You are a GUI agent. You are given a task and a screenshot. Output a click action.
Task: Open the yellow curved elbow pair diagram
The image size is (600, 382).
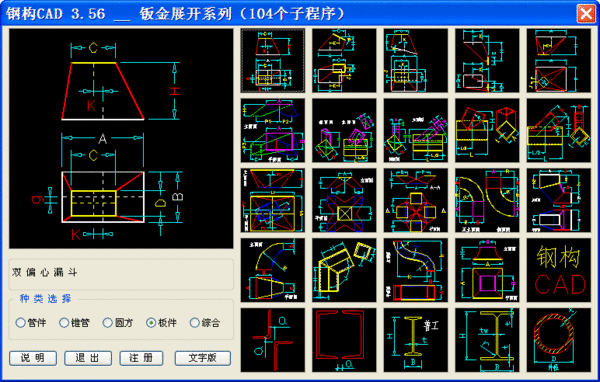(x=487, y=201)
